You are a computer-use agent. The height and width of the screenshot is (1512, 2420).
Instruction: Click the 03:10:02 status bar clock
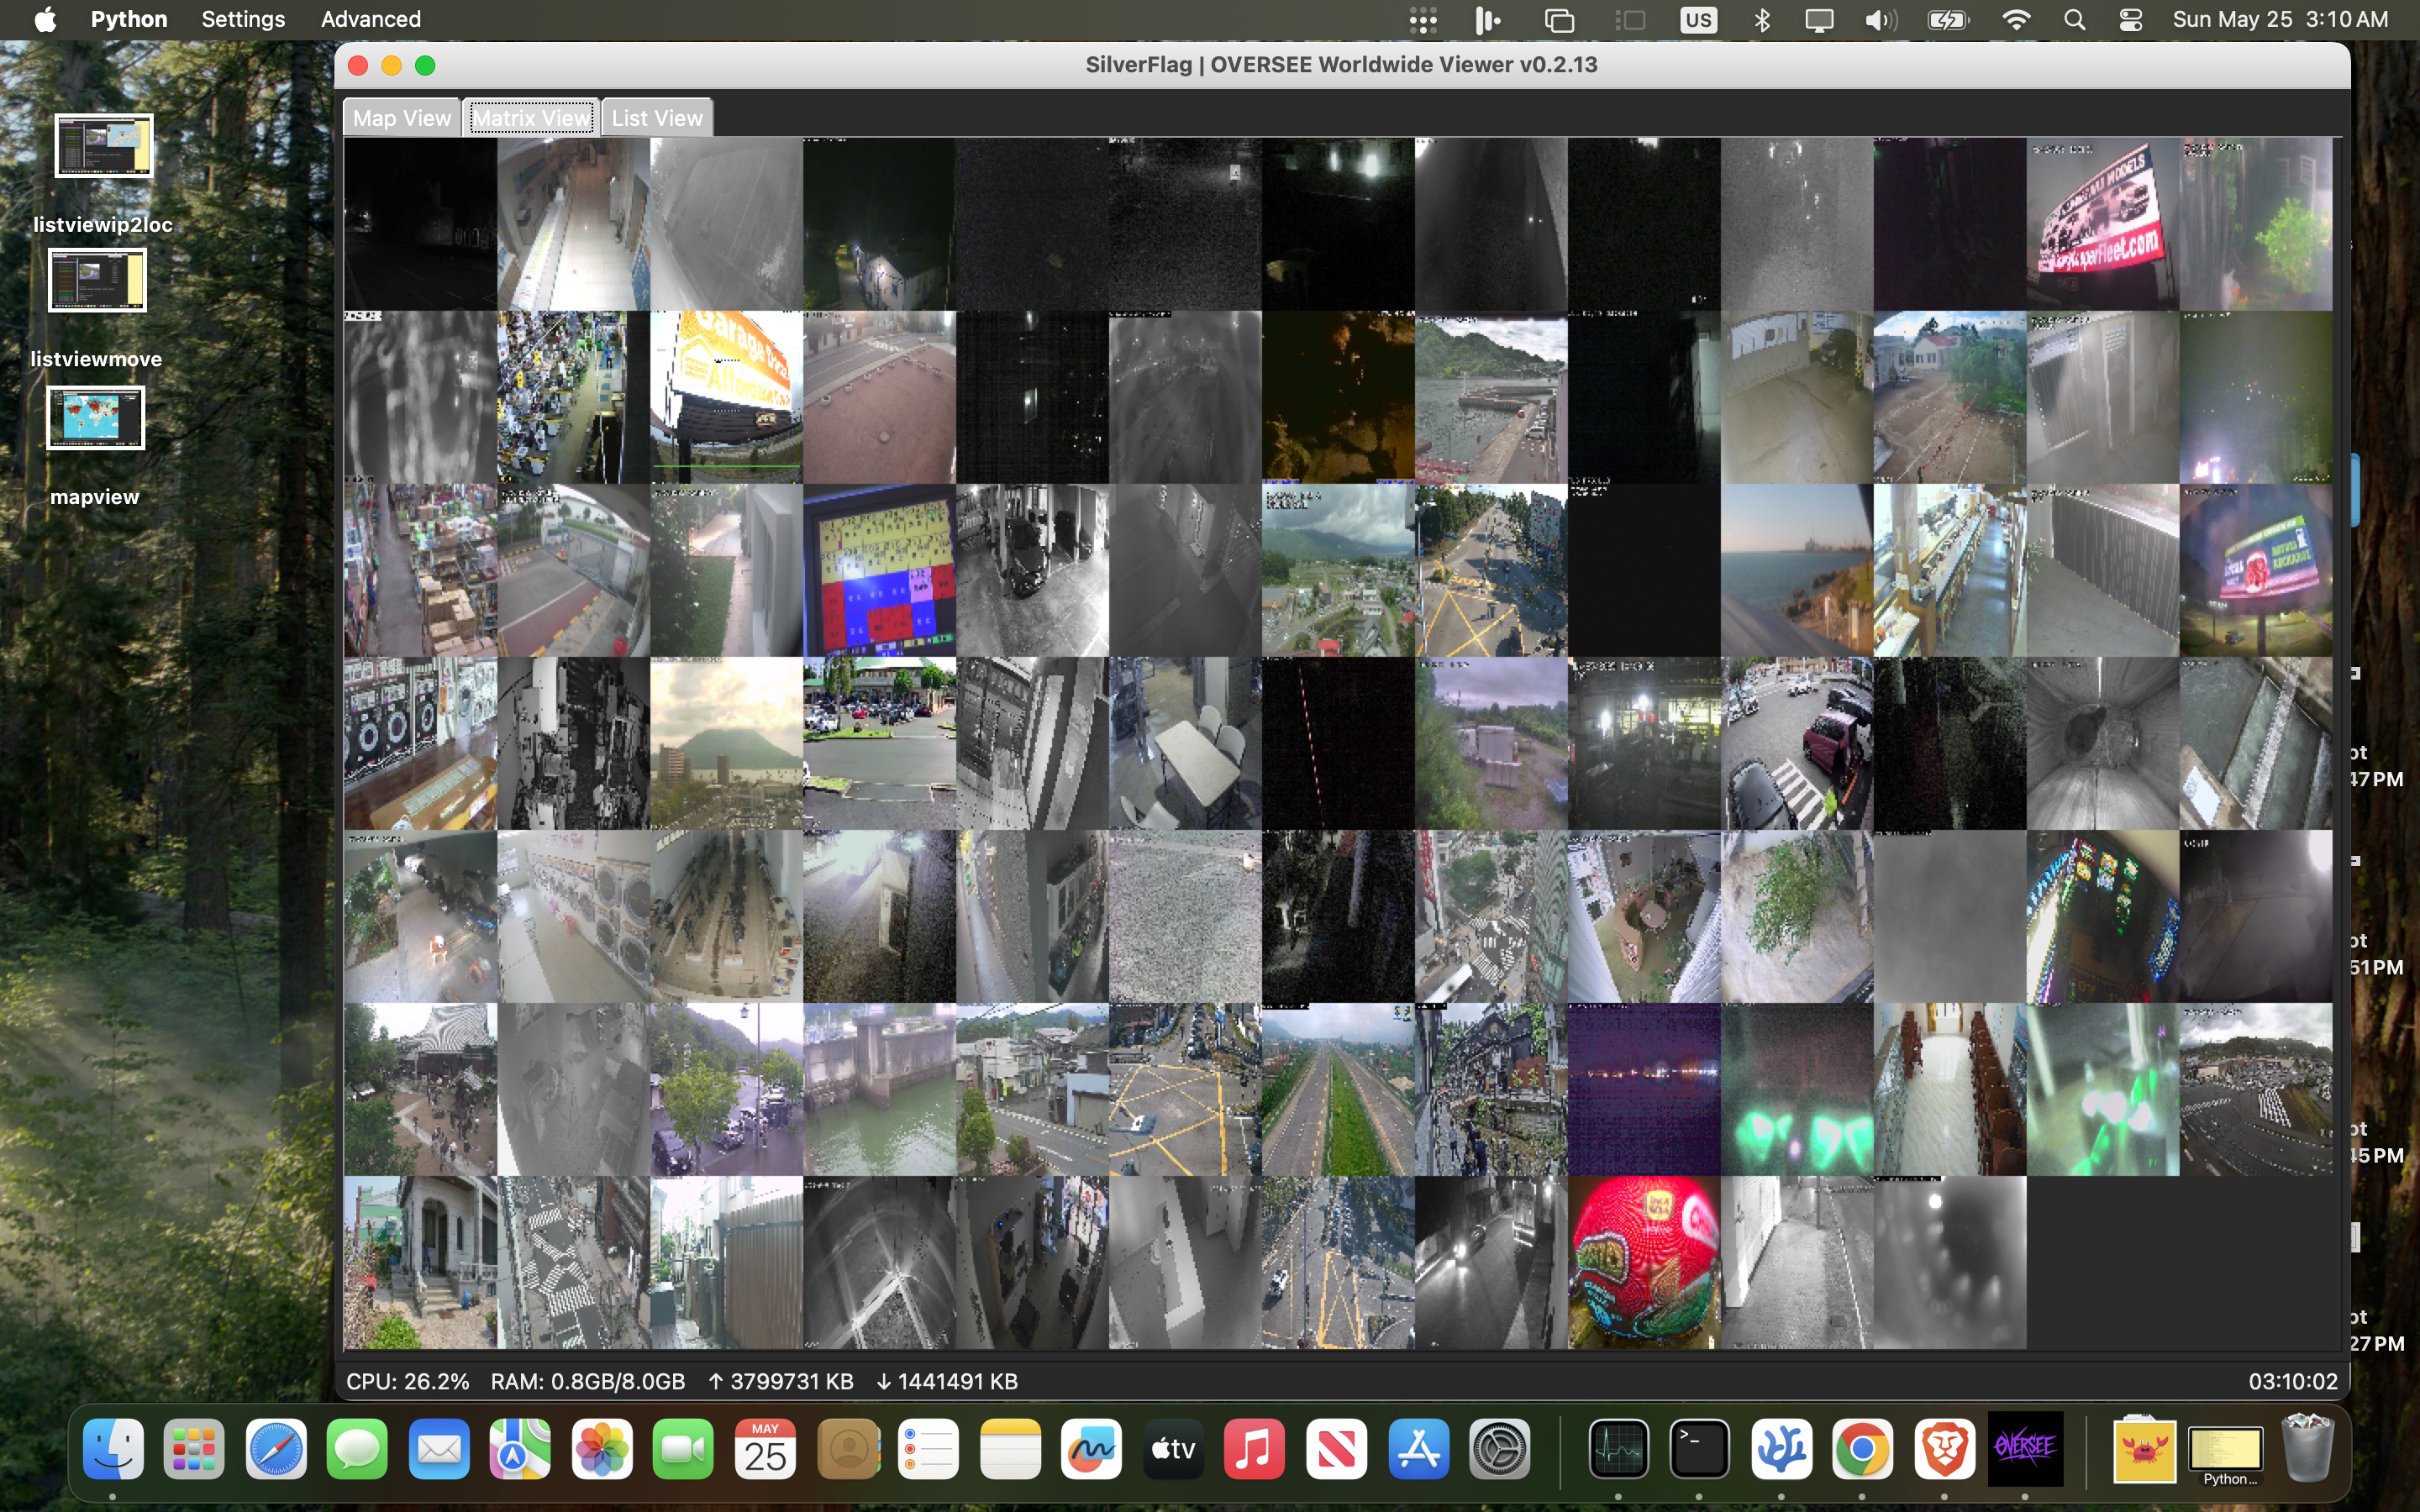(2293, 1381)
